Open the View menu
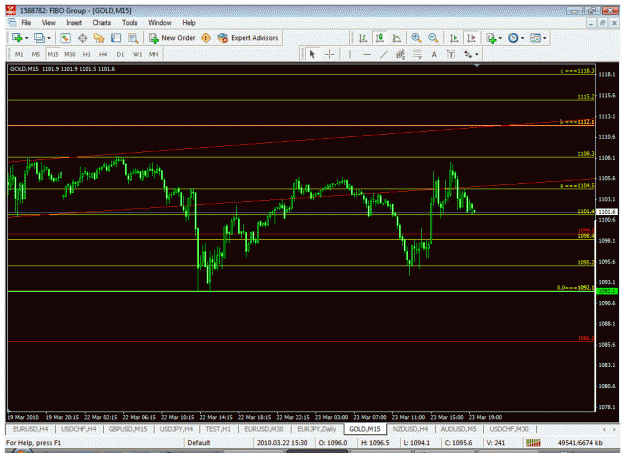This screenshot has width=625, height=453. [49, 23]
